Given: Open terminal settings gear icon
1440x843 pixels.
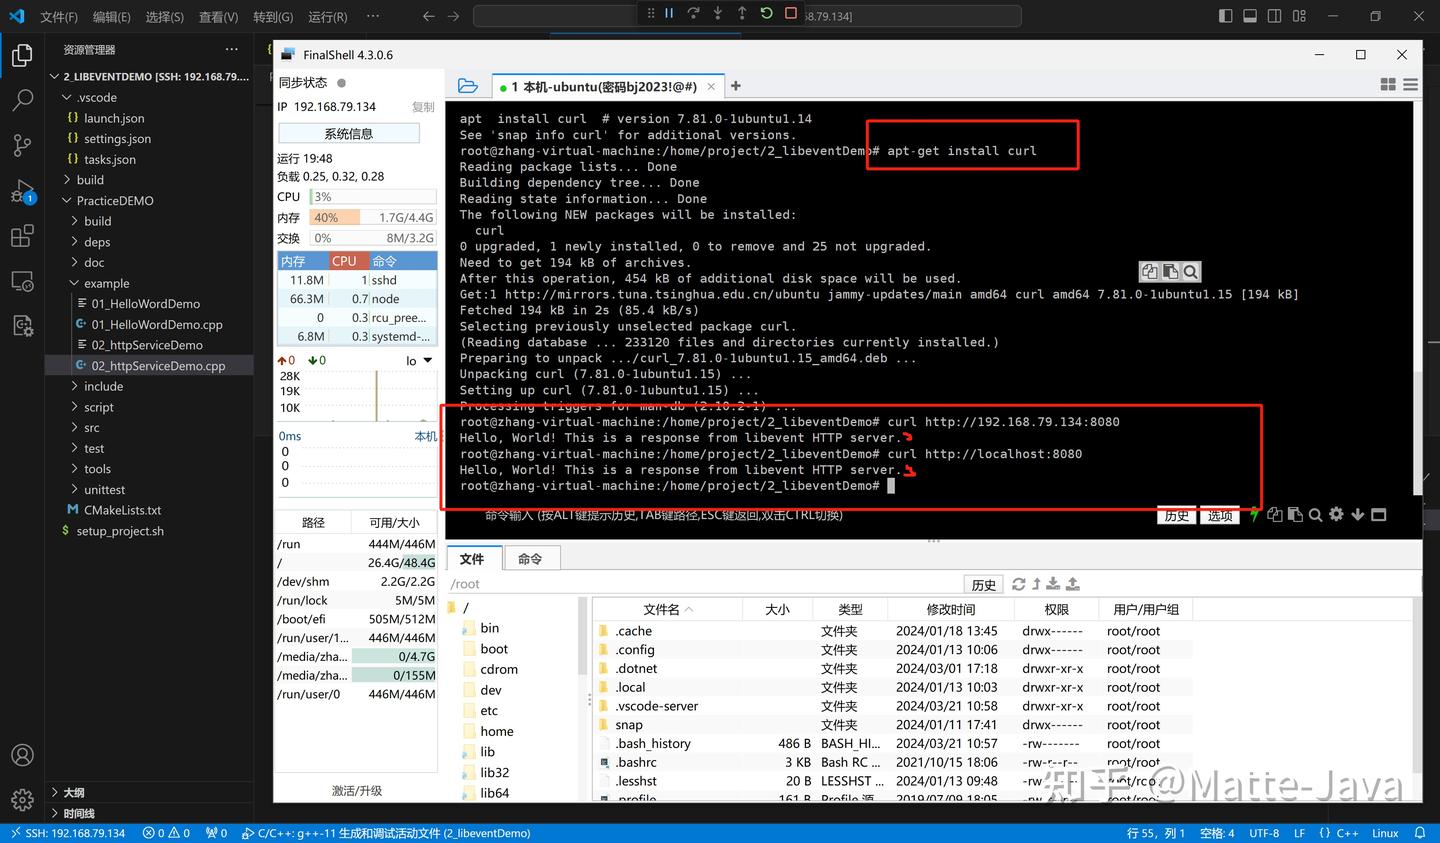Looking at the screenshot, I should click(x=1336, y=515).
